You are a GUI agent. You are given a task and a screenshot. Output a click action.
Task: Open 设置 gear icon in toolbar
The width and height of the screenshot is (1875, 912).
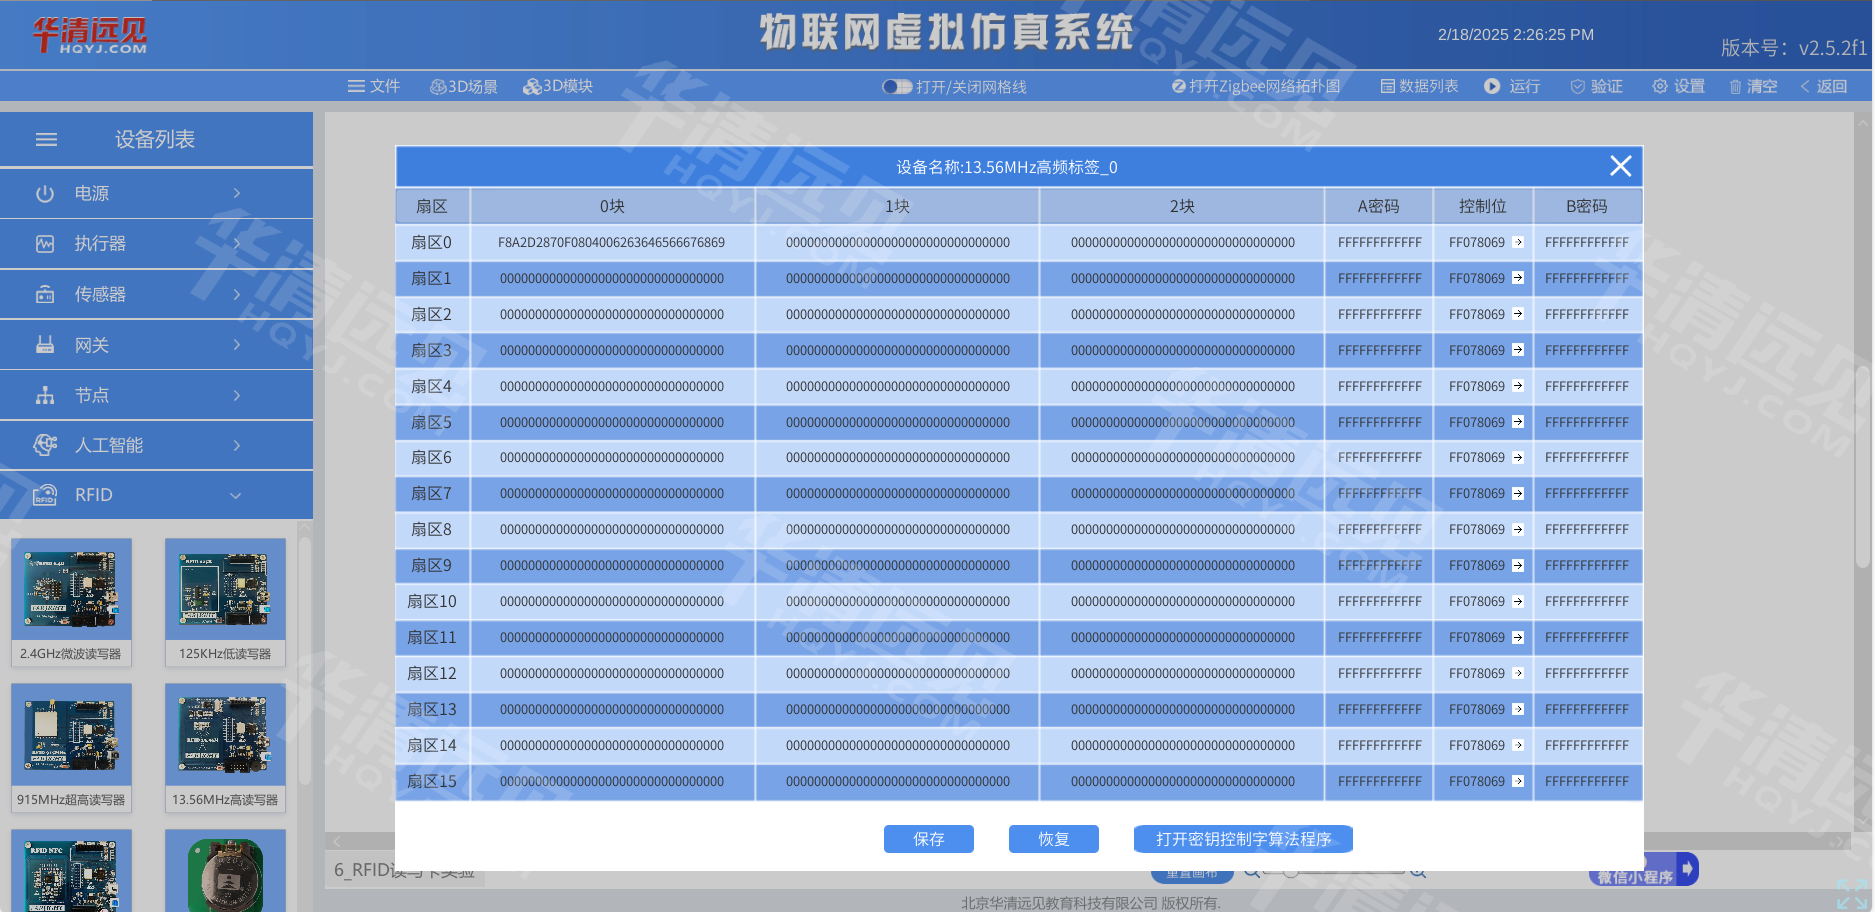(x=1660, y=86)
